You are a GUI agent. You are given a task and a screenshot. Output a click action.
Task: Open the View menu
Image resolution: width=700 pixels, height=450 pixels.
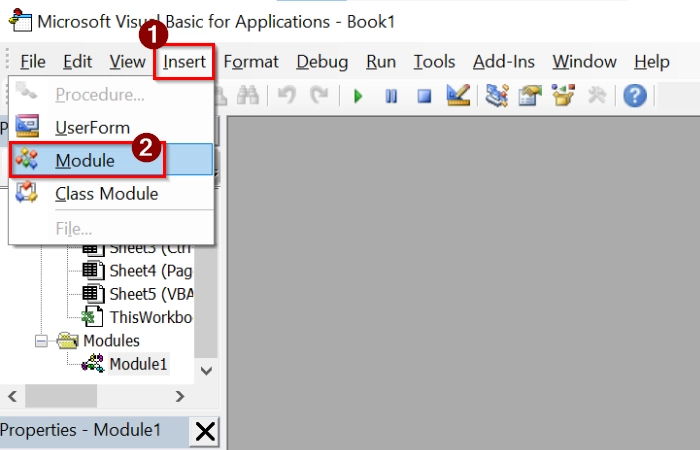click(127, 62)
